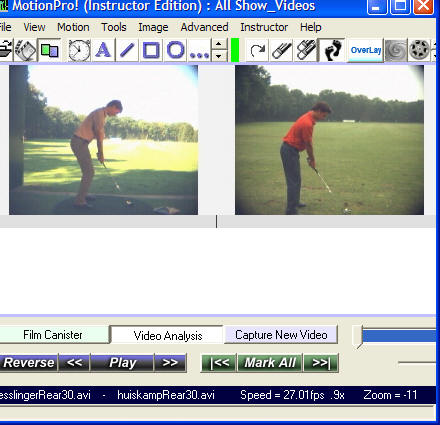Click the stepper down arrow in toolbar

[219, 56]
